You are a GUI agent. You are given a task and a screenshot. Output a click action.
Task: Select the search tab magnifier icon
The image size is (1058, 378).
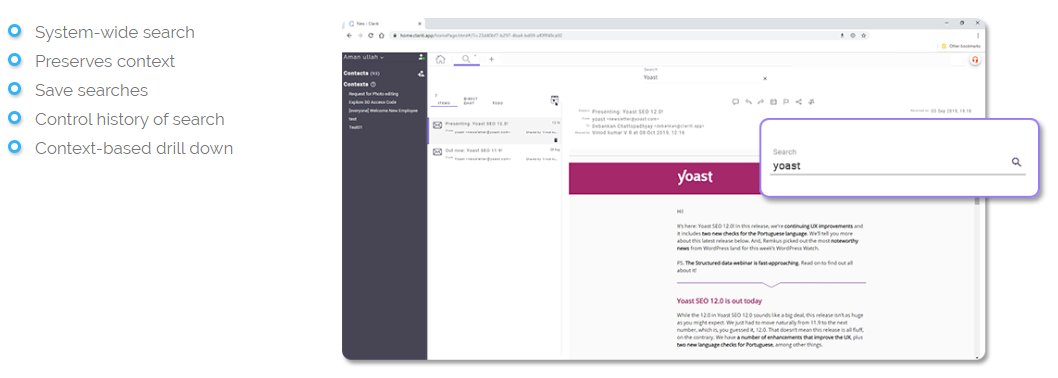pyautogui.click(x=466, y=59)
